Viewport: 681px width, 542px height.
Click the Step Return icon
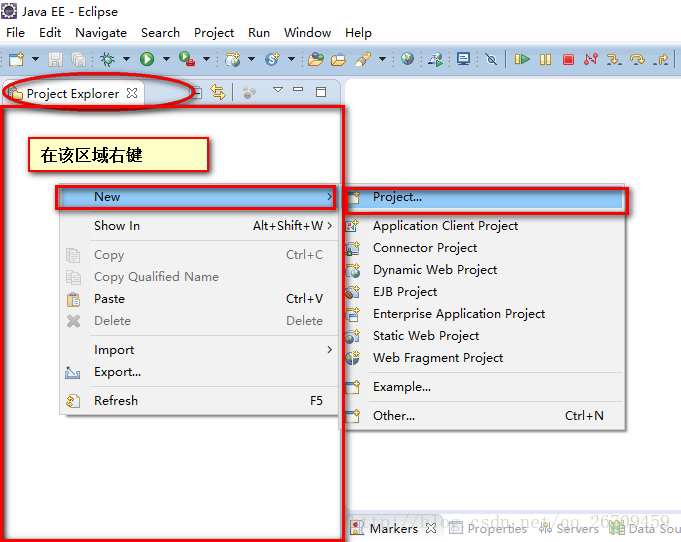(x=661, y=59)
